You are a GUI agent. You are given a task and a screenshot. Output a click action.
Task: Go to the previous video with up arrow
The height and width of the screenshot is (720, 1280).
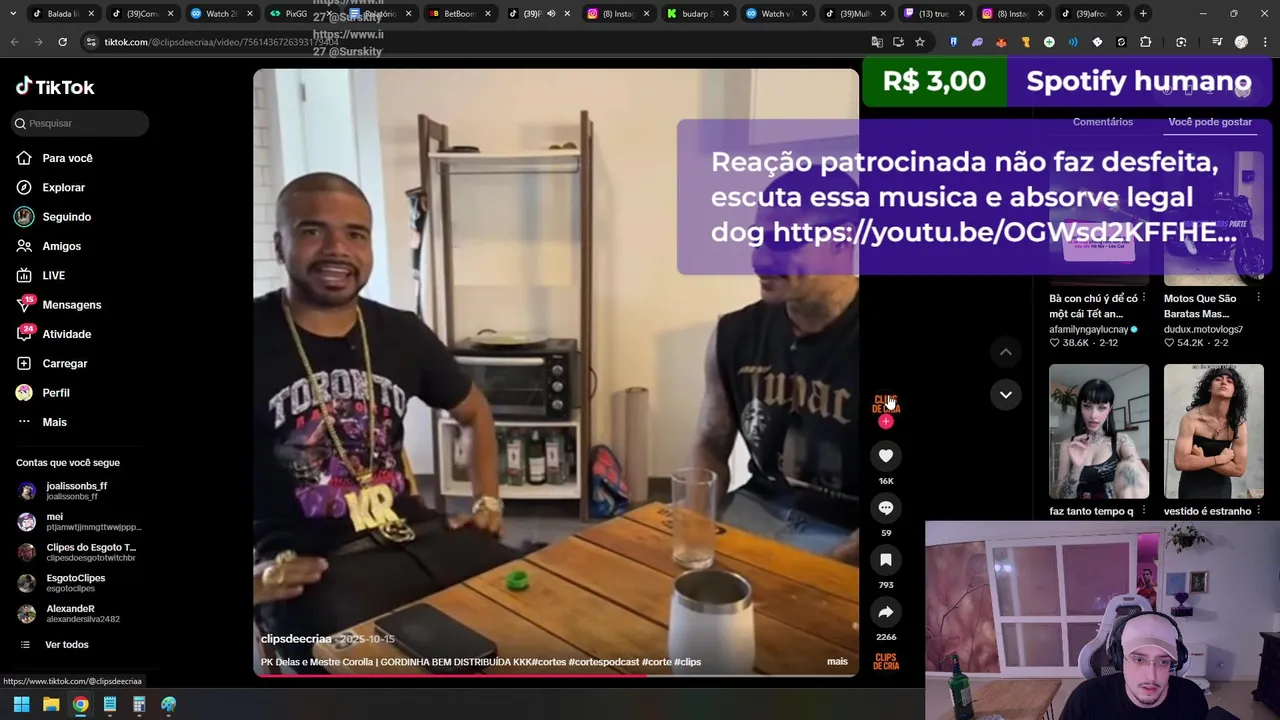coord(1006,352)
